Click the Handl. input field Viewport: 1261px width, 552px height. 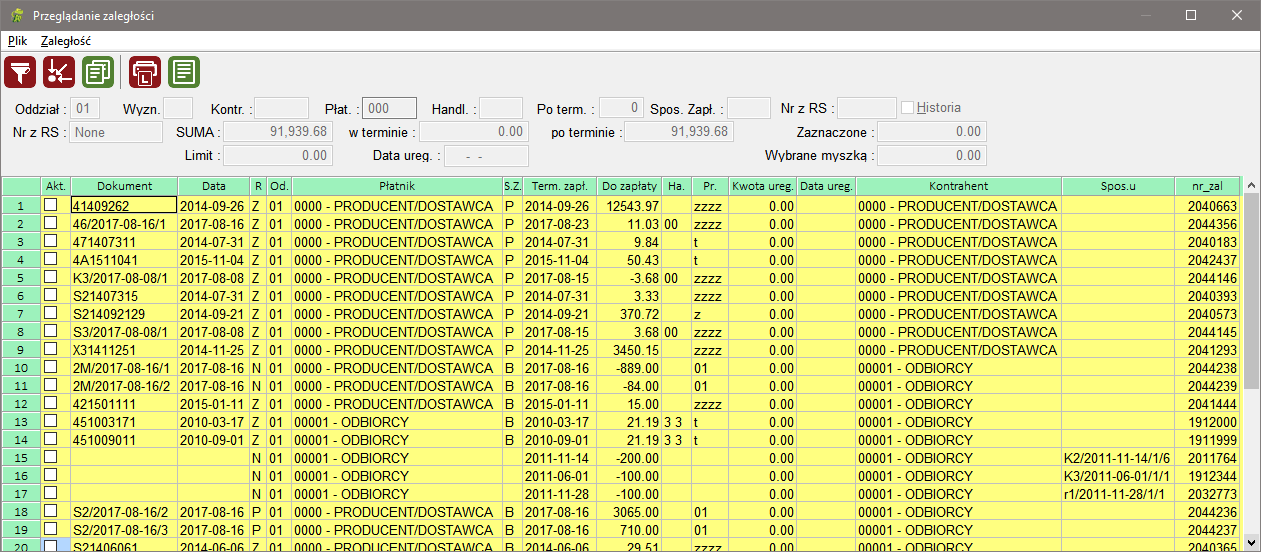click(x=501, y=108)
